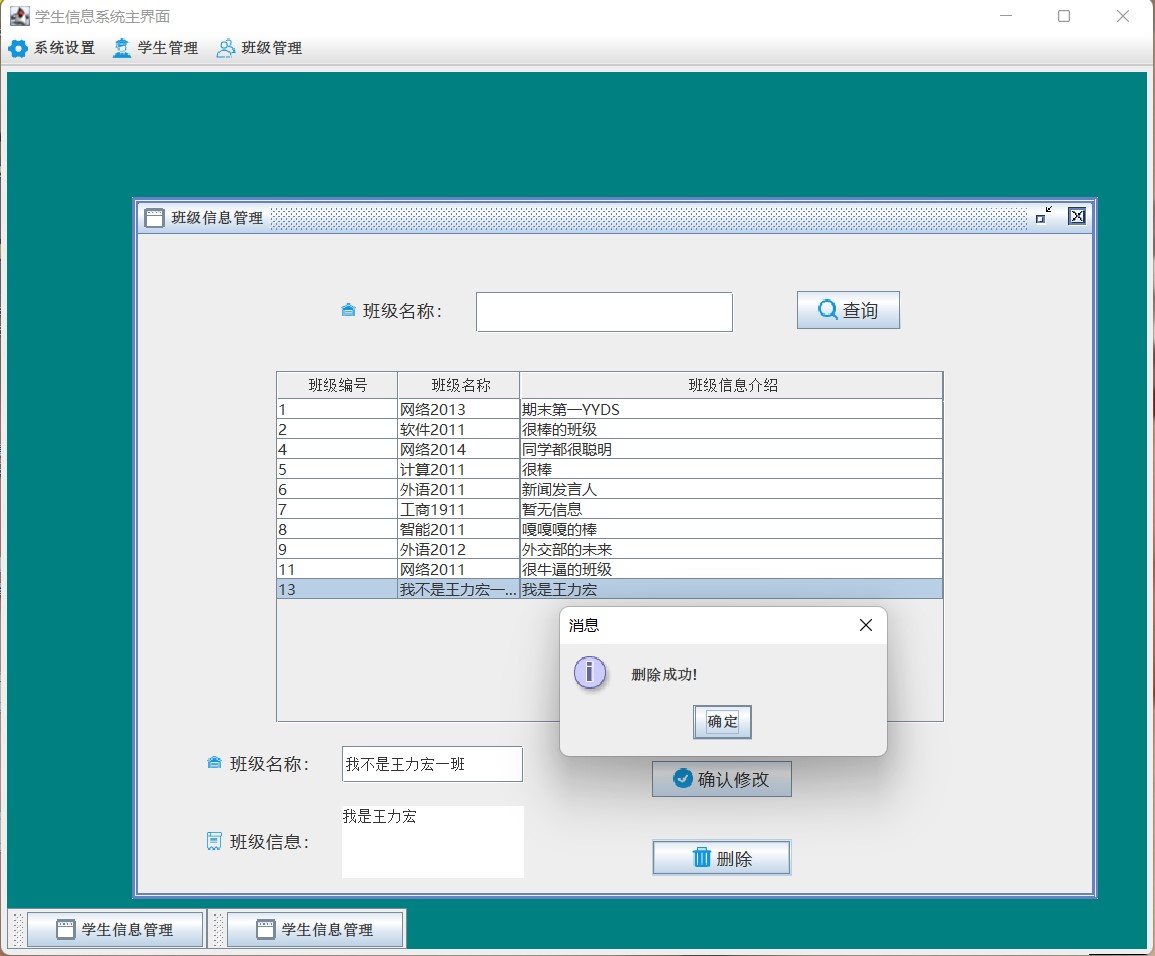
Task: Select the row 外语2012
Action: pos(609,549)
